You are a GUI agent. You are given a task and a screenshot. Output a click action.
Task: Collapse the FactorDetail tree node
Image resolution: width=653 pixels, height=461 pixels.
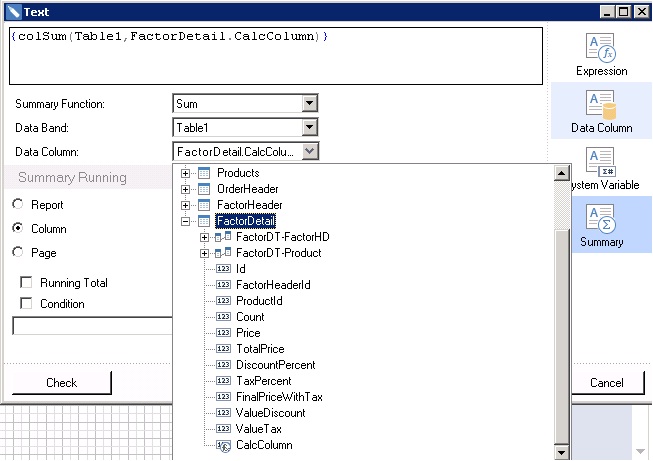(185, 221)
